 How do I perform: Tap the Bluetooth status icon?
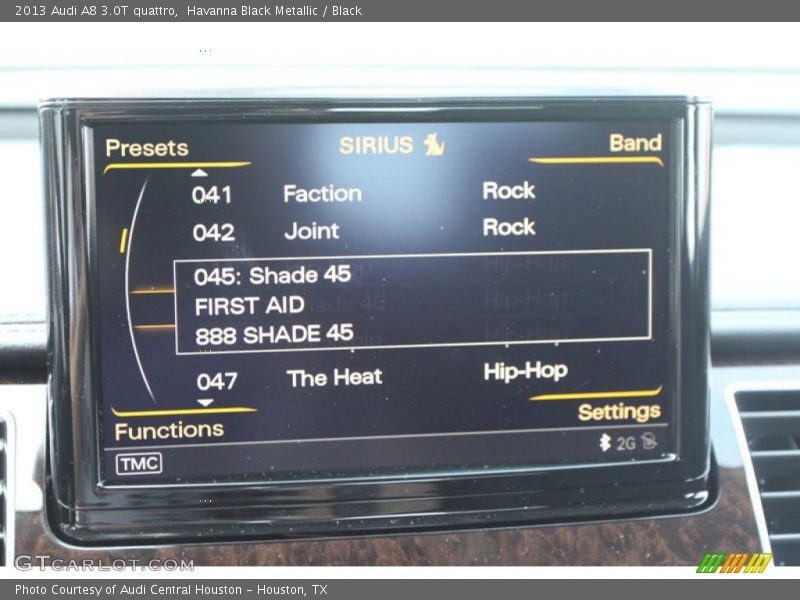pyautogui.click(x=605, y=443)
